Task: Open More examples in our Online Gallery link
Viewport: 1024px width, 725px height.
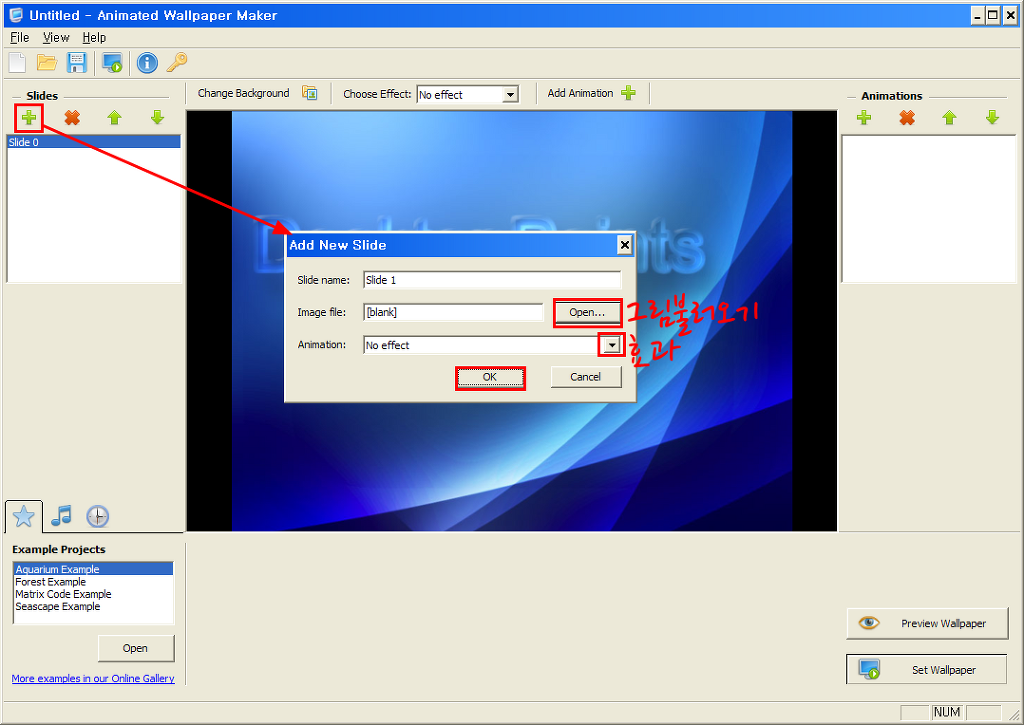Action: point(93,678)
